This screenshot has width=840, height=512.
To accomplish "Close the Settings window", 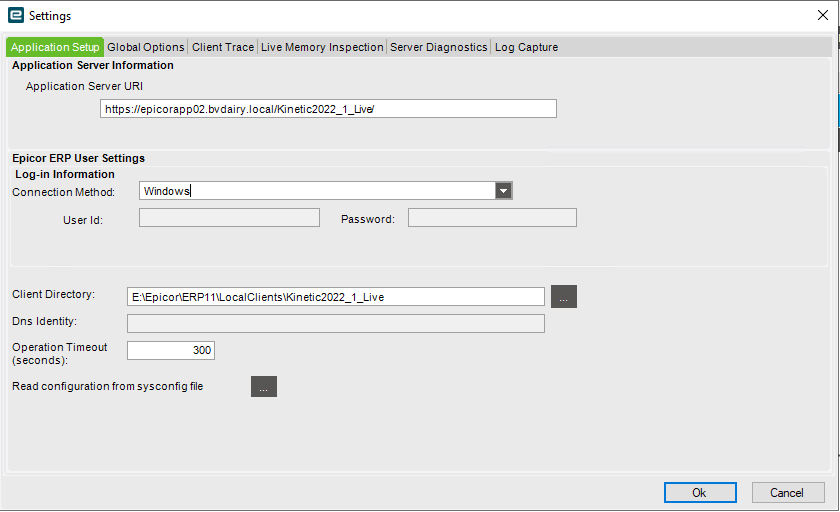I will point(823,15).
